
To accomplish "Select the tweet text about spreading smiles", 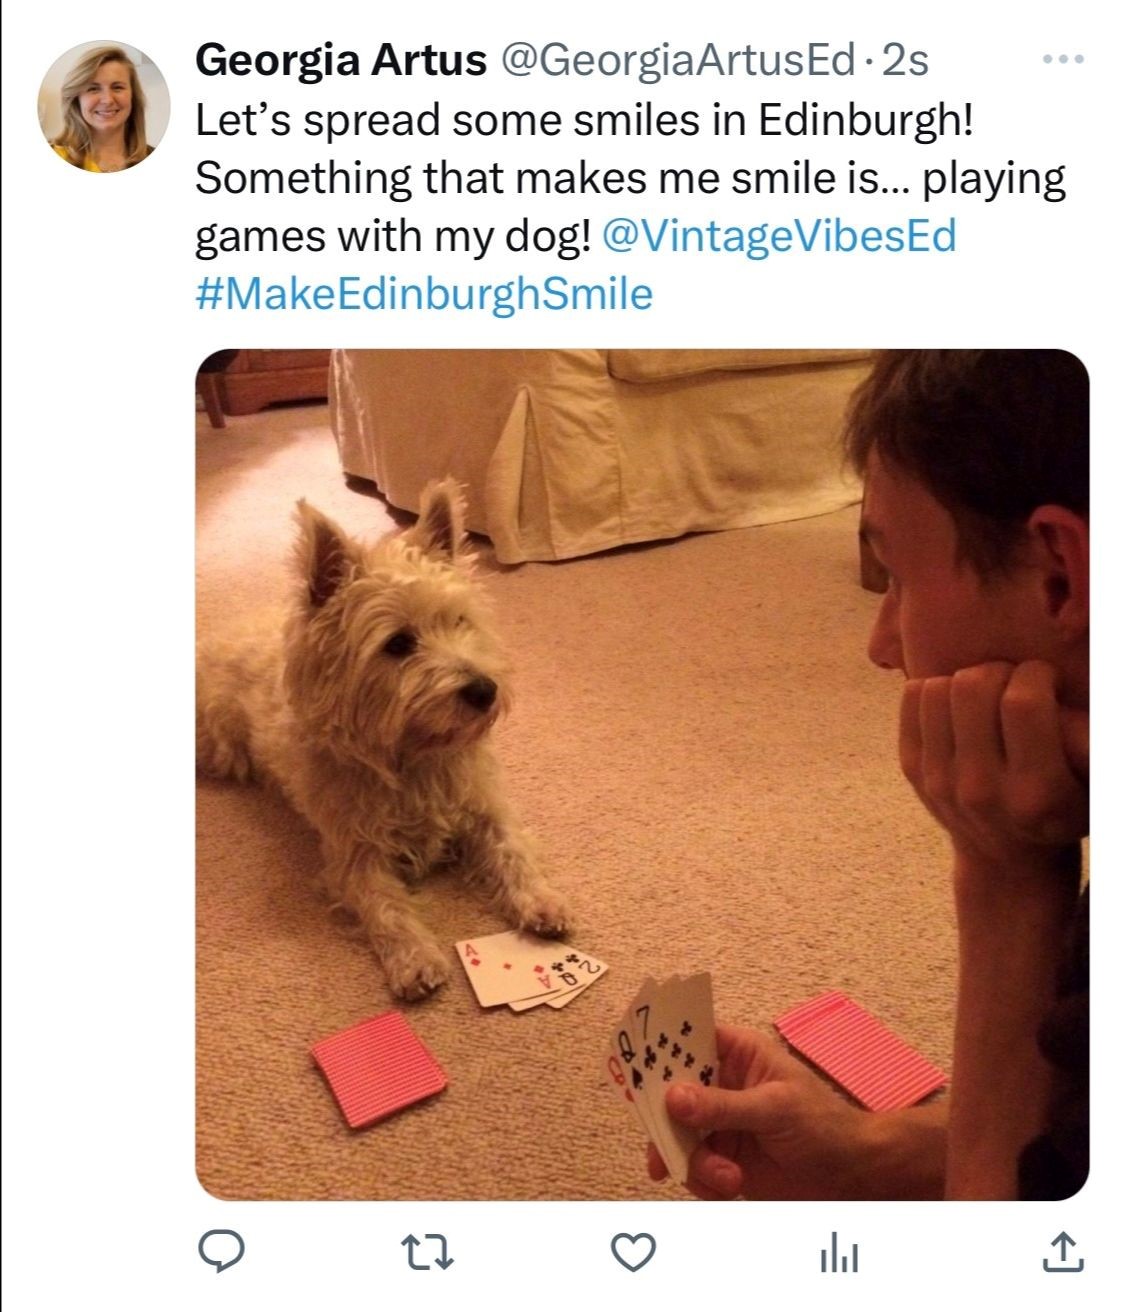I will [x=630, y=178].
